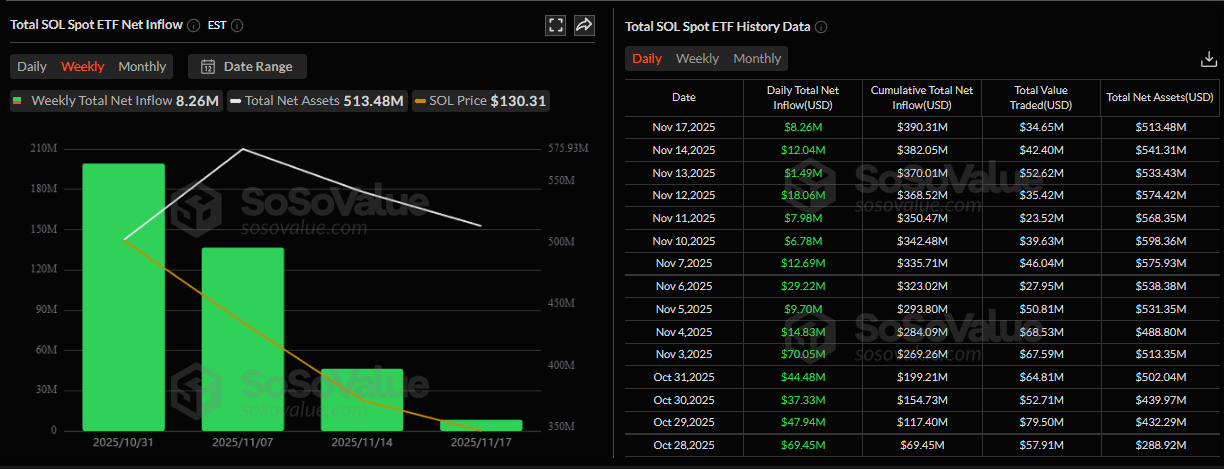Switch the chart to Daily view
Screen dimensions: 1224x469
coord(32,67)
